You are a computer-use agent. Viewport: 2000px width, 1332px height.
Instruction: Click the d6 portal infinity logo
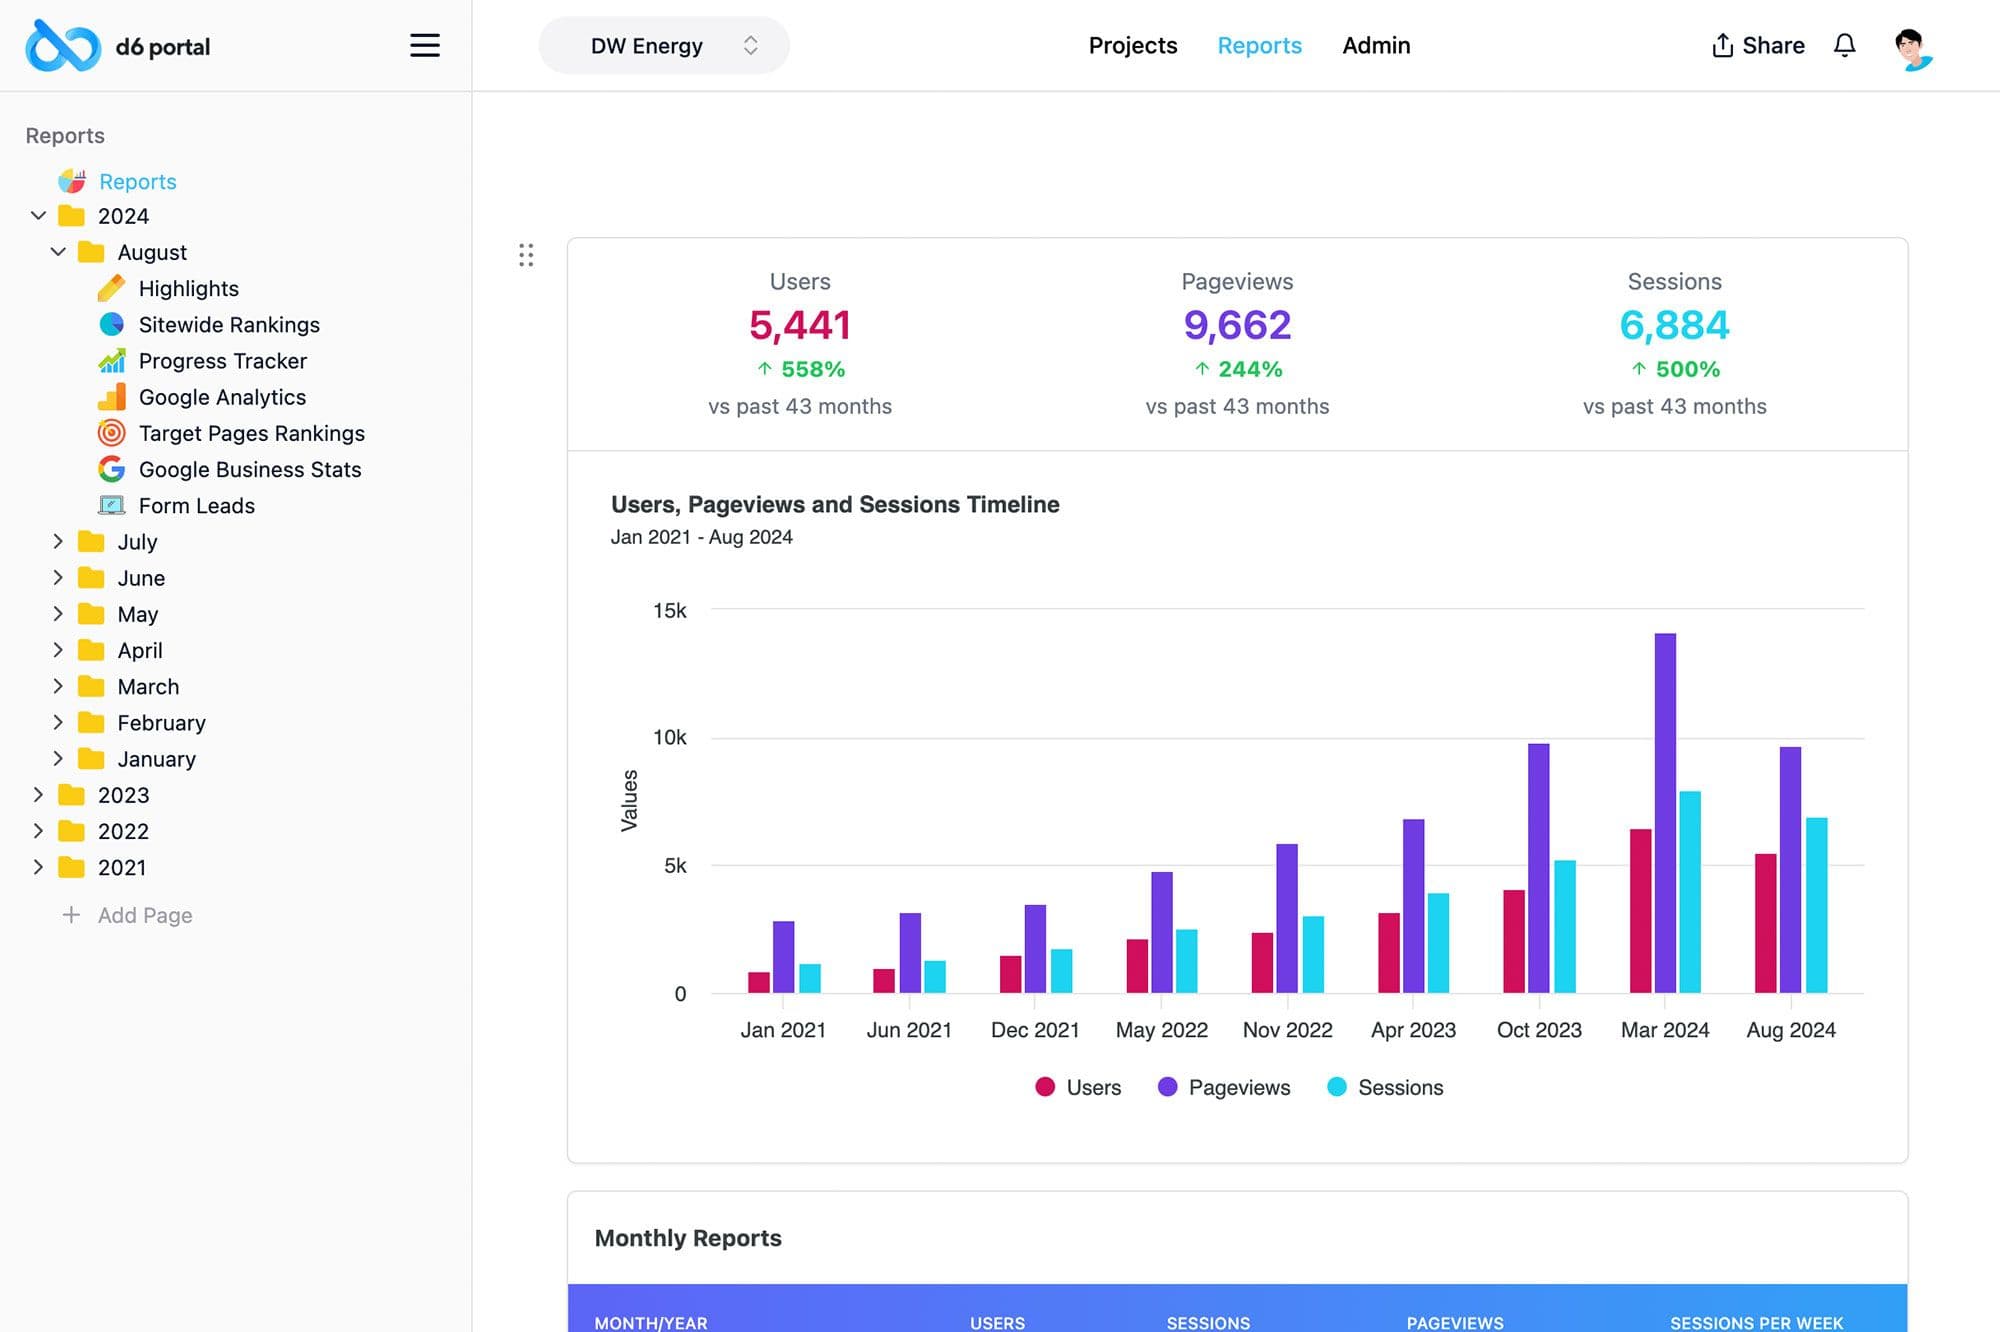point(63,46)
